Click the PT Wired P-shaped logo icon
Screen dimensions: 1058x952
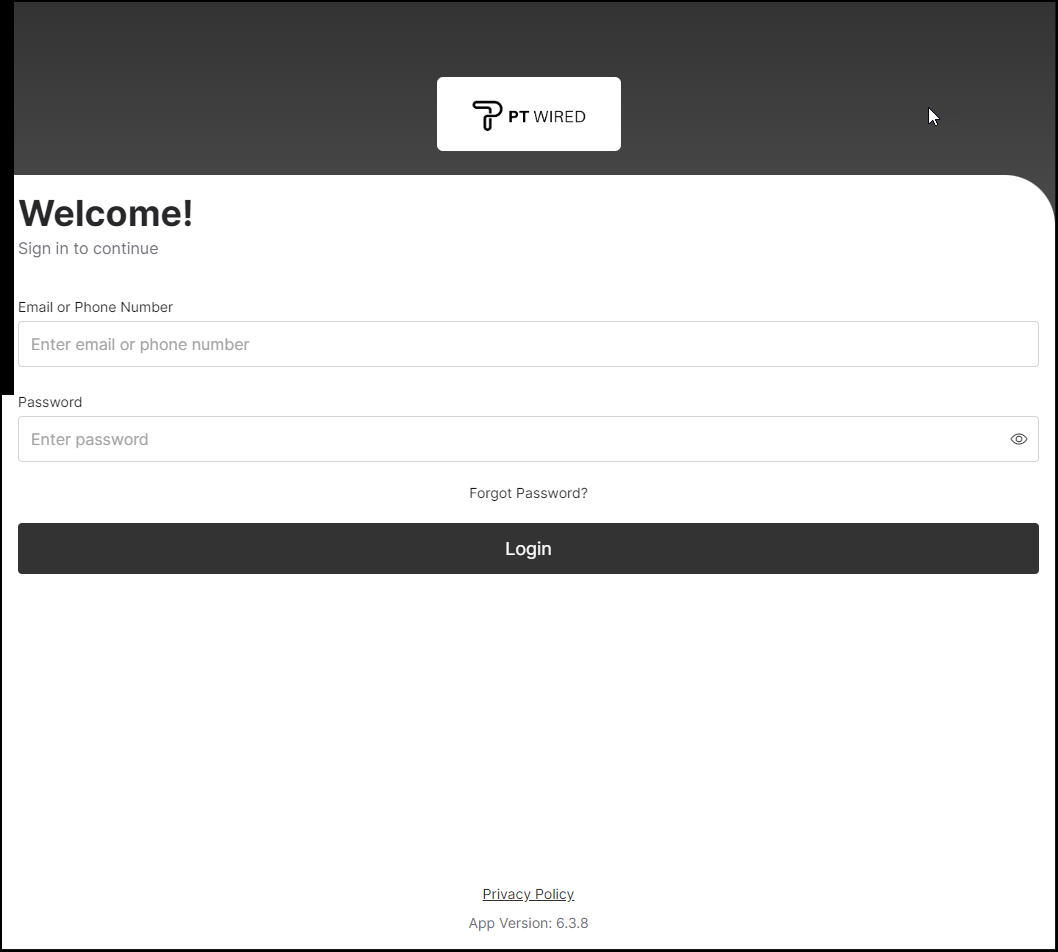pos(487,115)
